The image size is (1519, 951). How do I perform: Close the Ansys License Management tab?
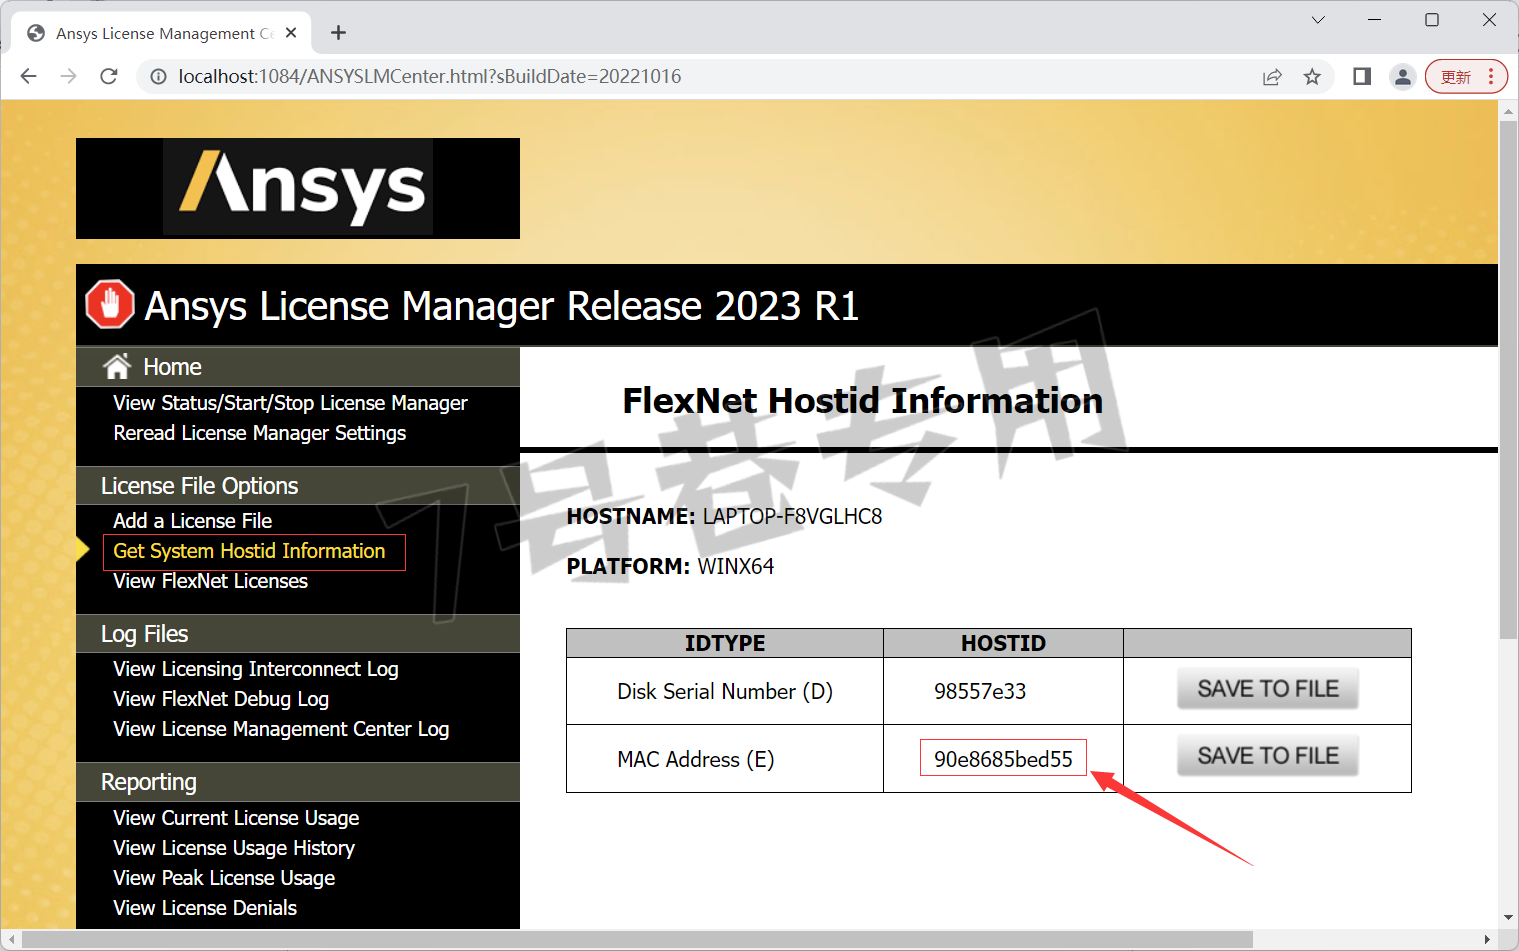291,33
